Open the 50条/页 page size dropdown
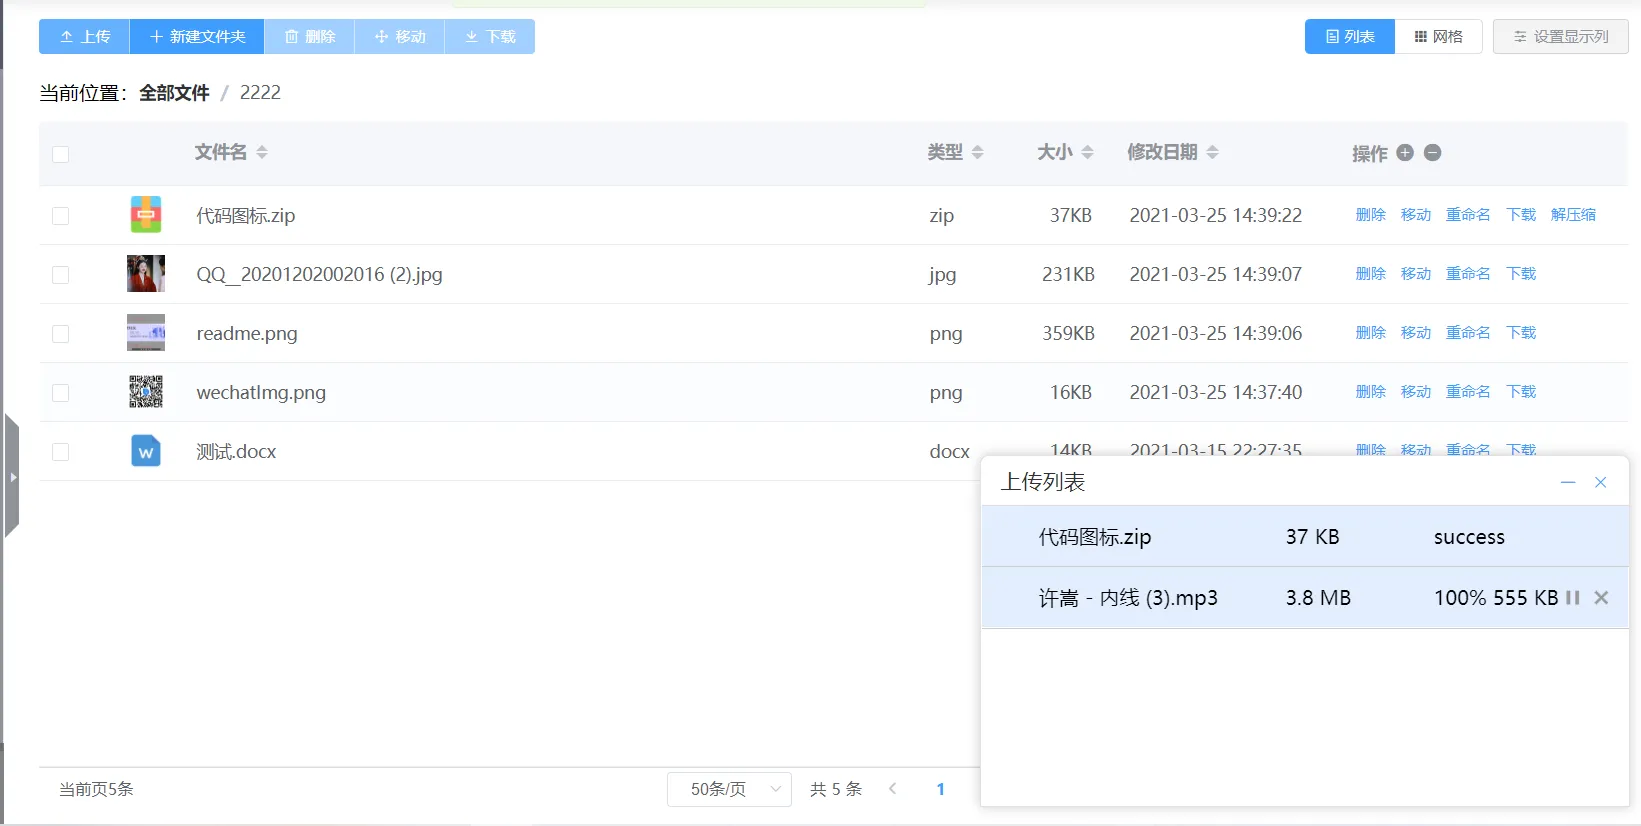The width and height of the screenshot is (1641, 826). tap(729, 789)
